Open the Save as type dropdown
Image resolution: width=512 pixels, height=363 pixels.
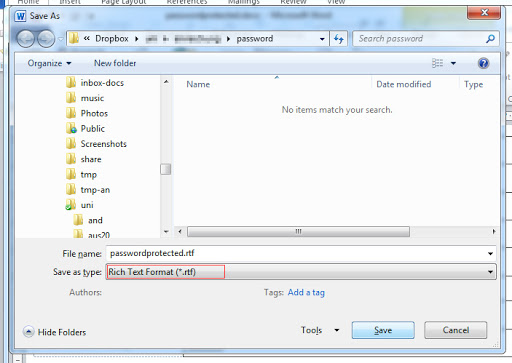301,272
